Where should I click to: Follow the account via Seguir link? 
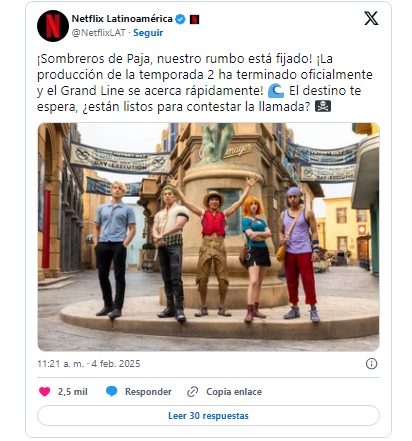pyautogui.click(x=148, y=33)
